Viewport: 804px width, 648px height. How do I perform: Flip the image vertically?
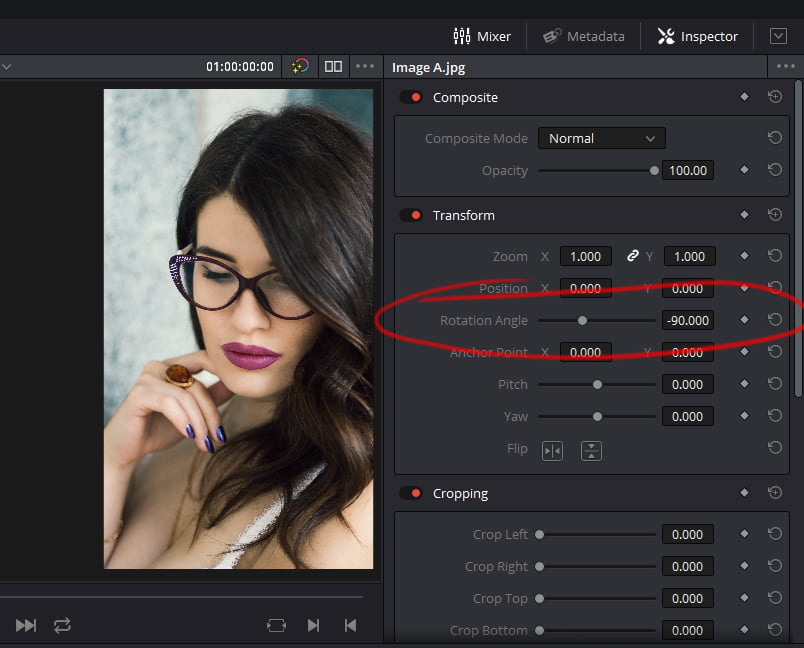[x=591, y=451]
